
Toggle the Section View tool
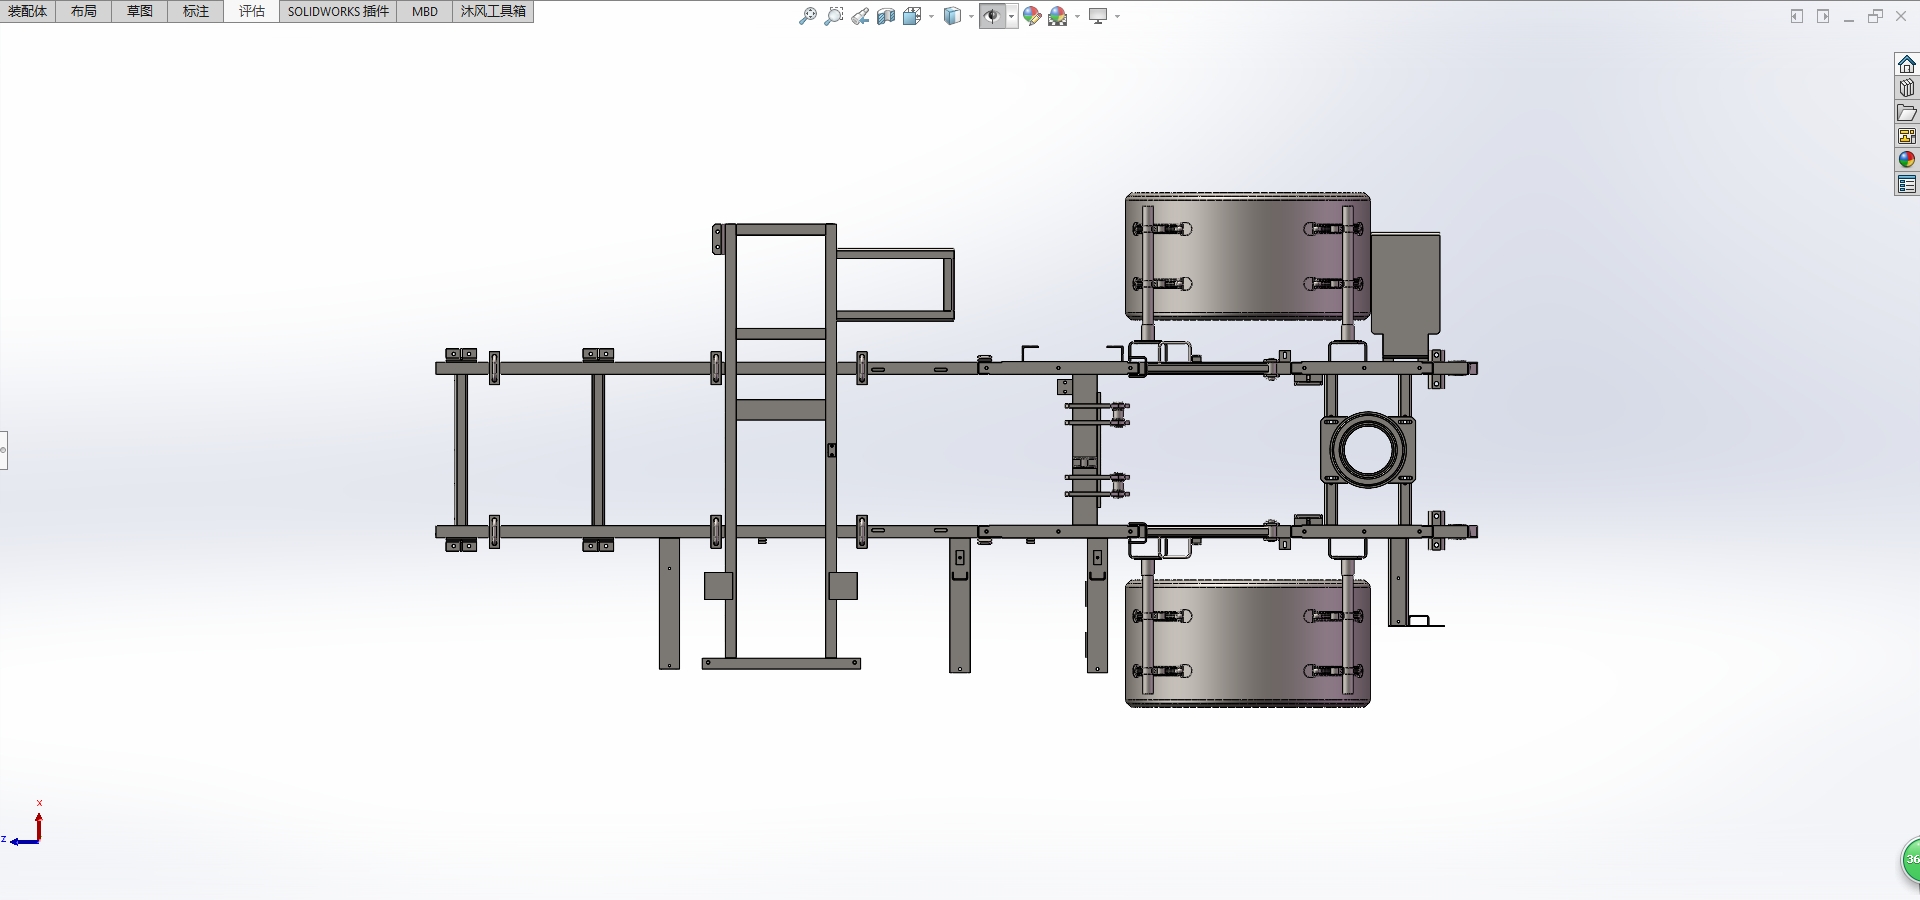point(886,16)
